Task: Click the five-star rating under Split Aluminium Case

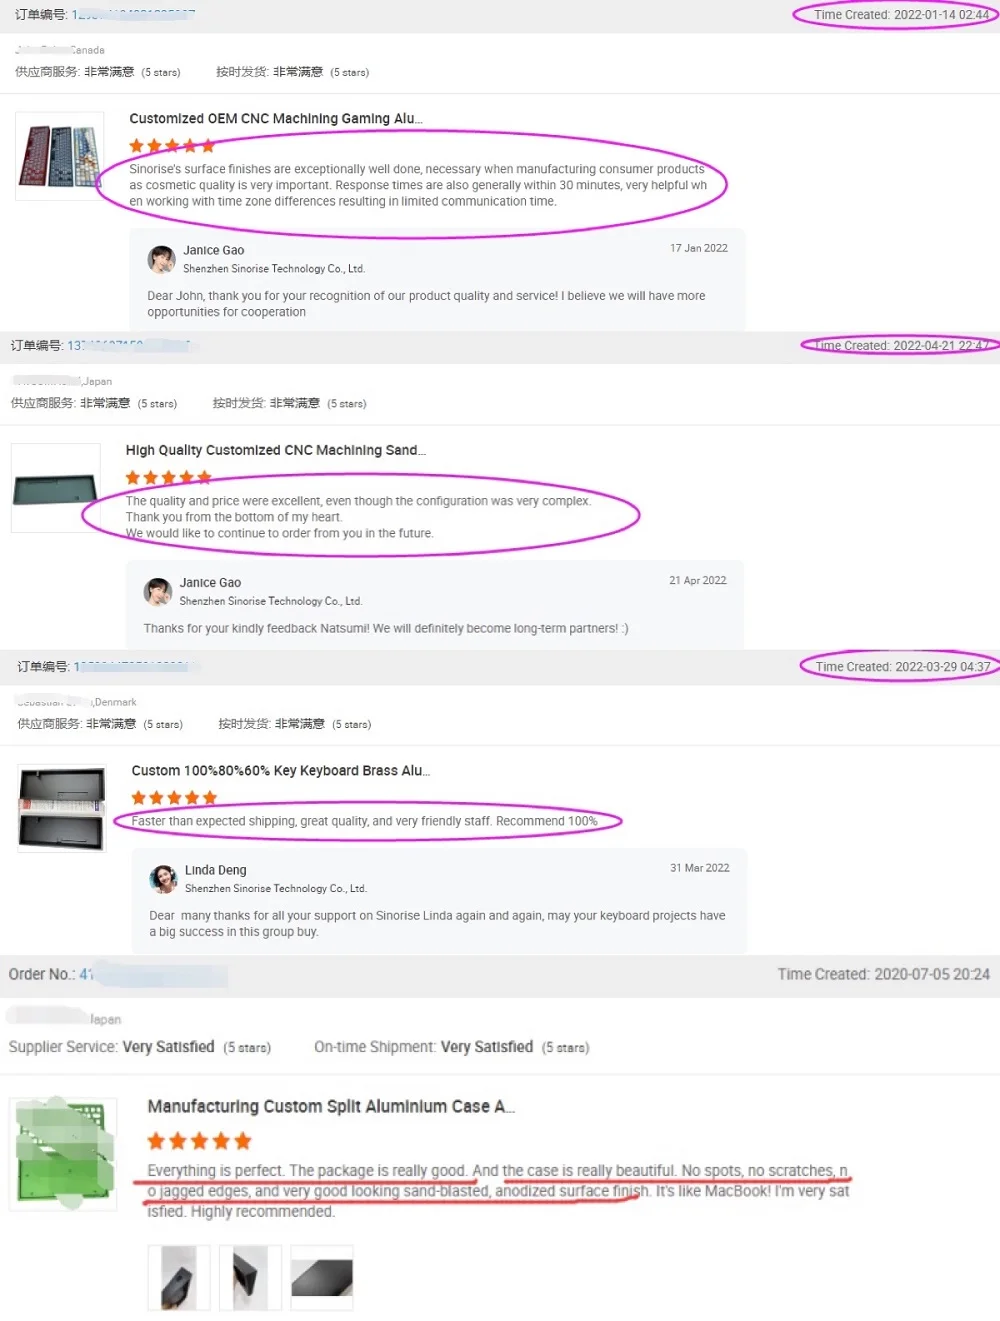Action: click(x=199, y=1141)
